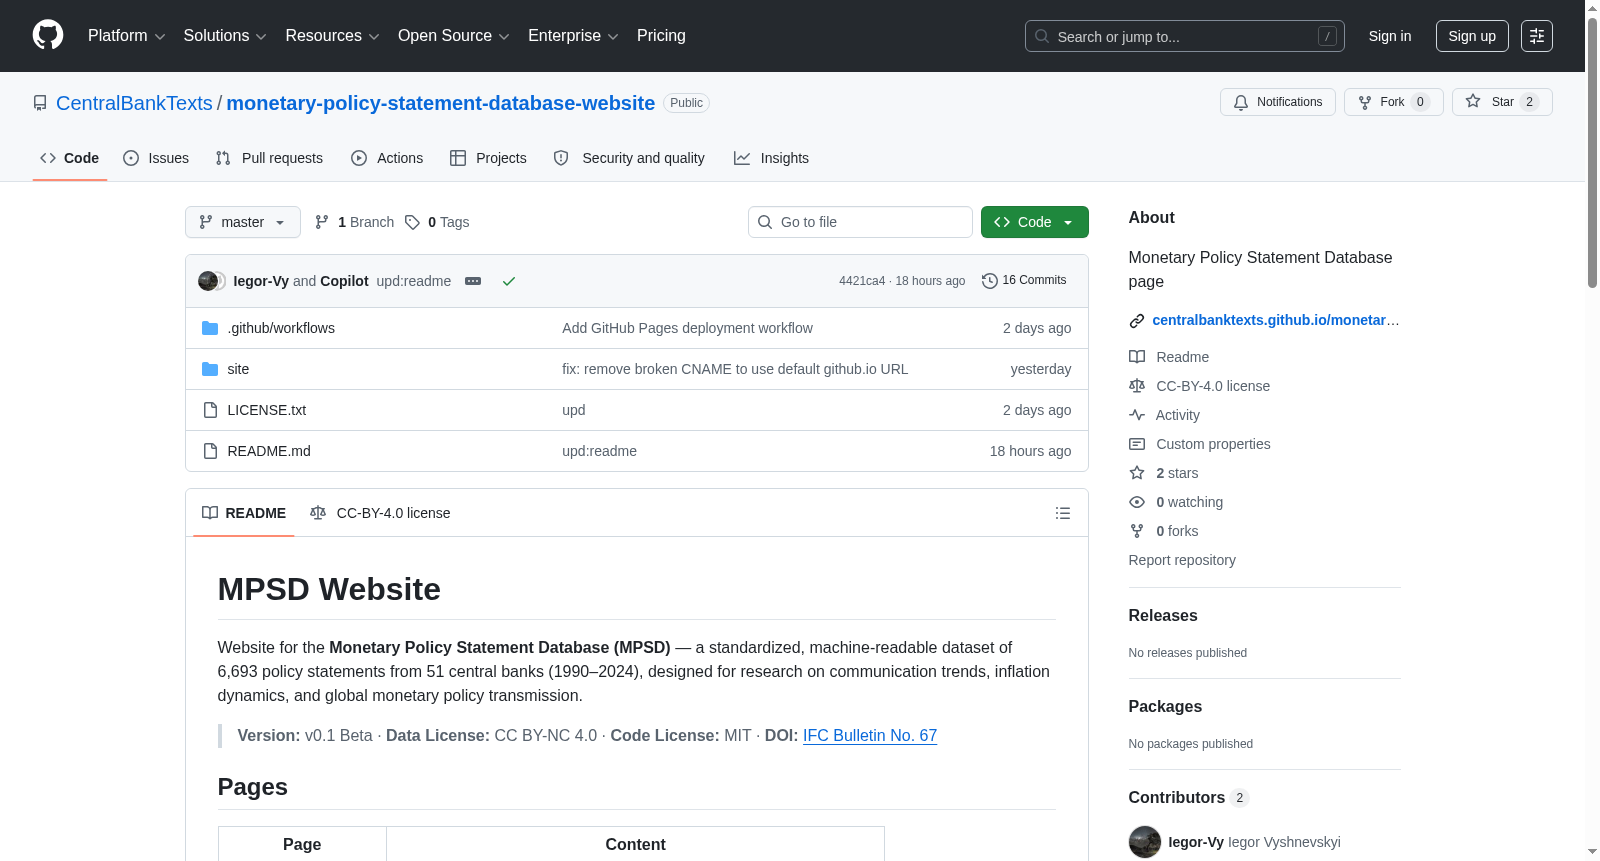Switch to the CC-BY-4.0 license tab
Image resolution: width=1600 pixels, height=861 pixels.
pyautogui.click(x=380, y=513)
